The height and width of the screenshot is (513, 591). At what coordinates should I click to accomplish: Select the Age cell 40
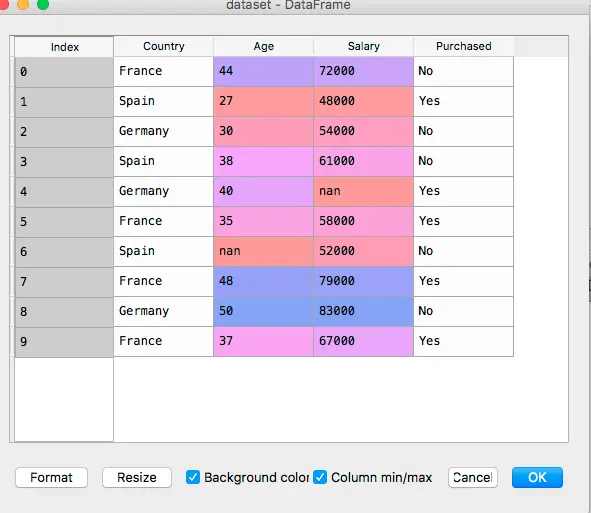pyautogui.click(x=263, y=191)
